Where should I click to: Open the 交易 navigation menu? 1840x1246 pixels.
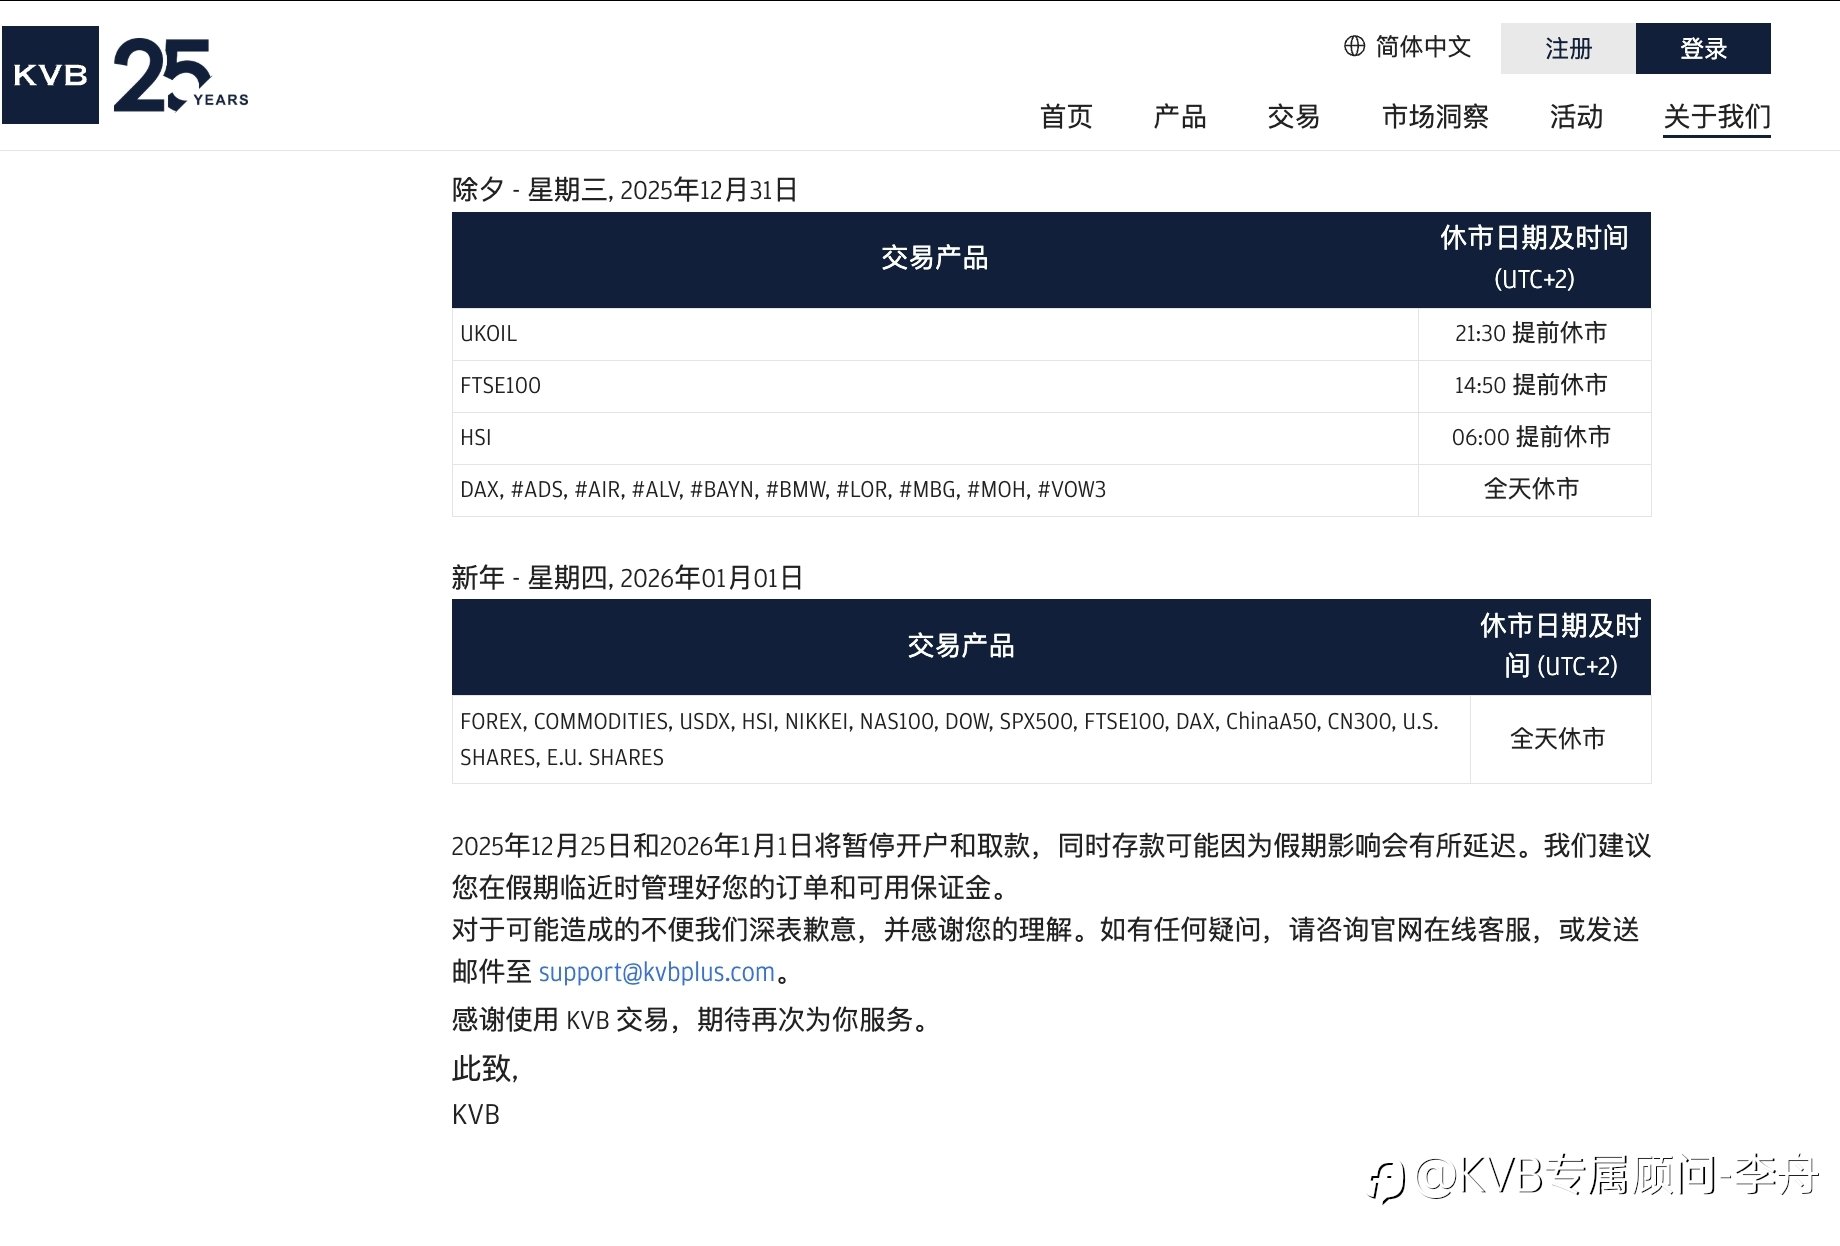(1293, 117)
